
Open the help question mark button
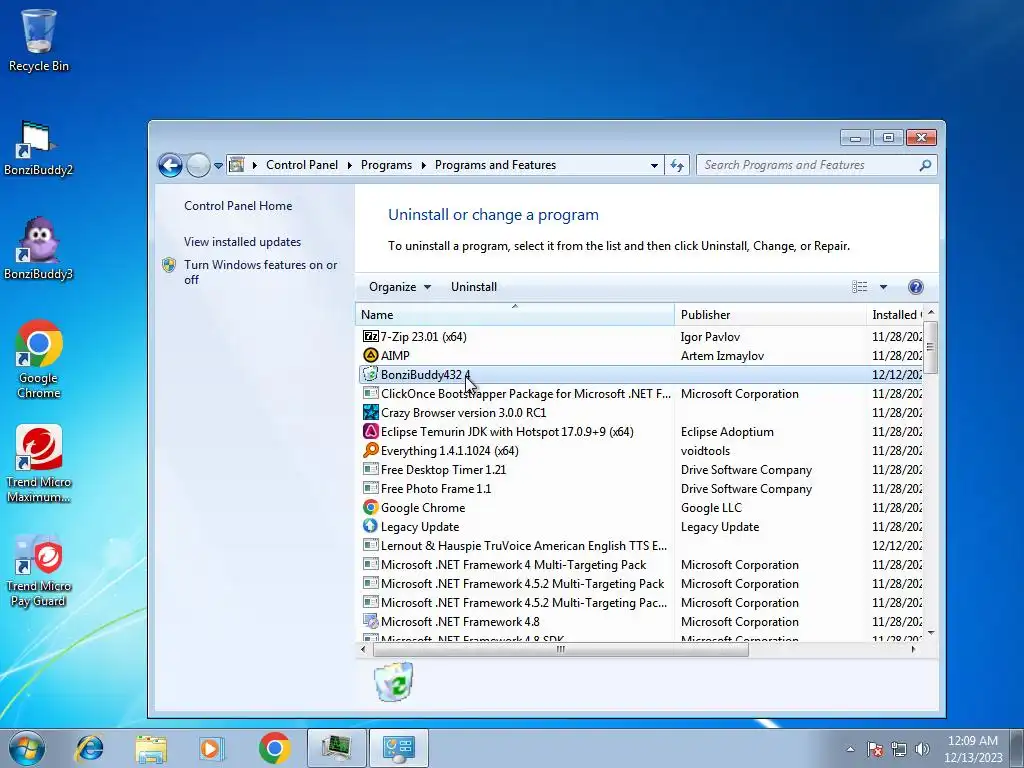coord(916,287)
